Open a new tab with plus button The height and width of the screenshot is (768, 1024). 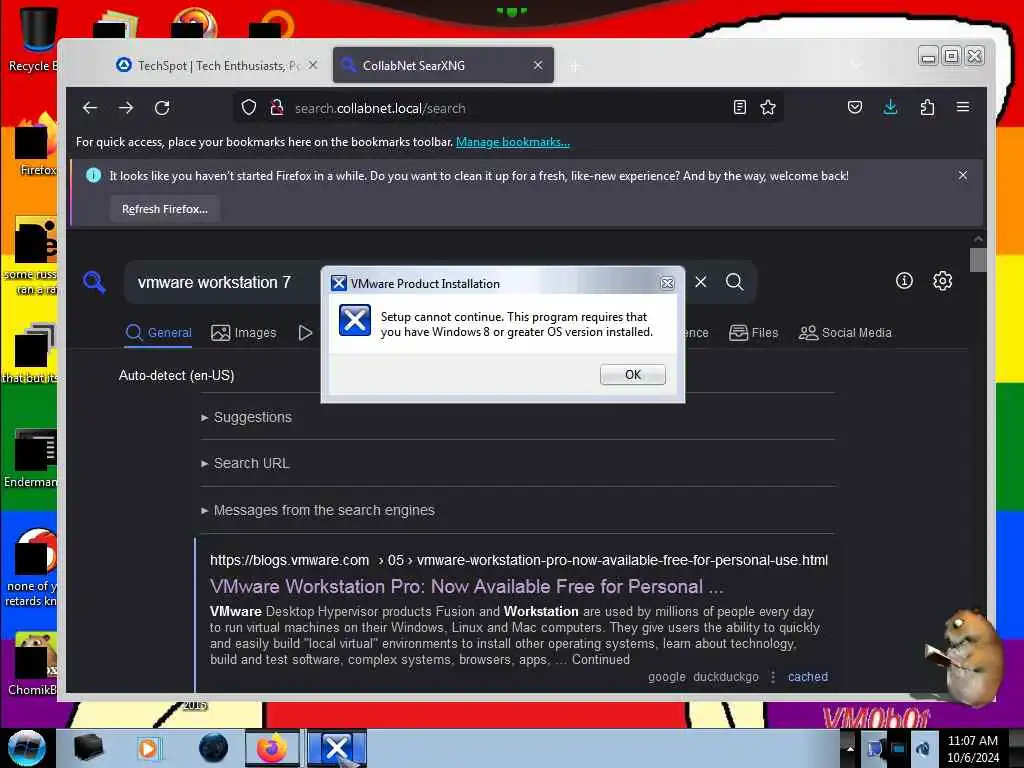[575, 66]
